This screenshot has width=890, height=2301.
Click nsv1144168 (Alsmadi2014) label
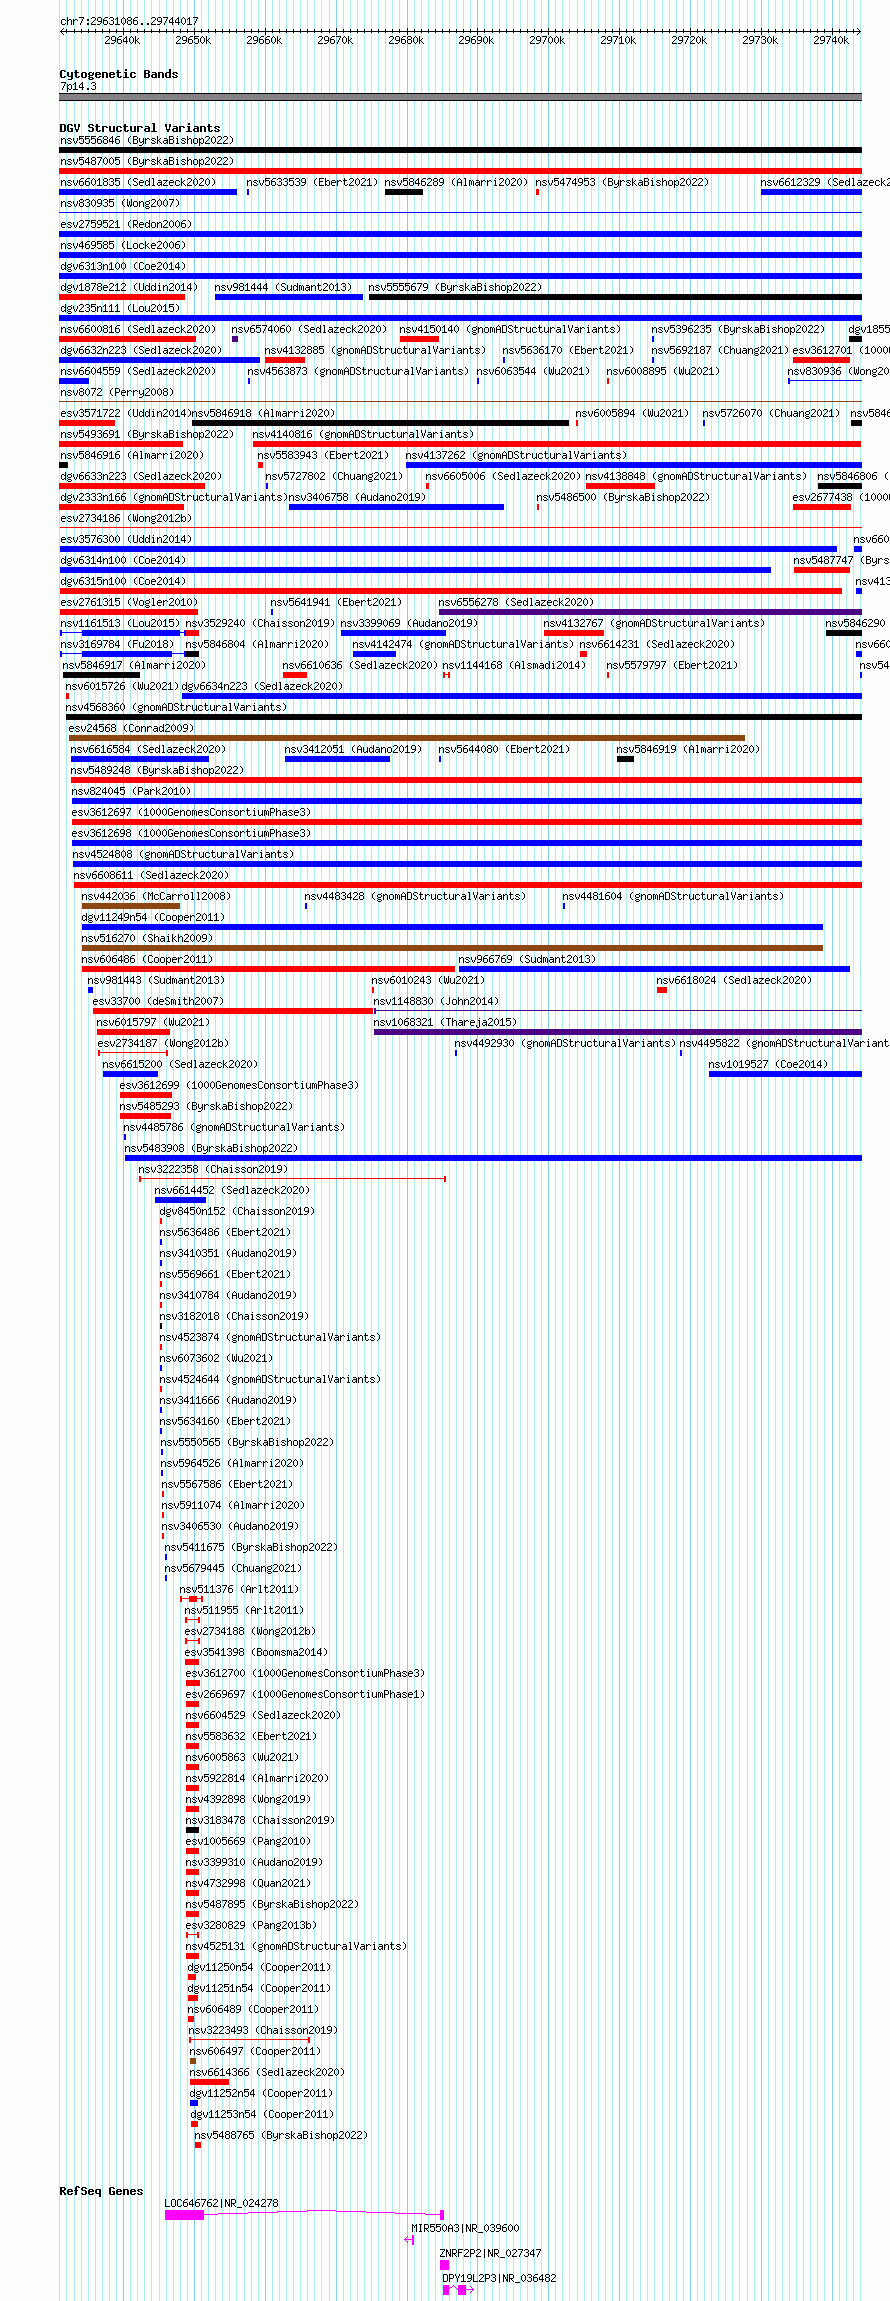(x=514, y=665)
